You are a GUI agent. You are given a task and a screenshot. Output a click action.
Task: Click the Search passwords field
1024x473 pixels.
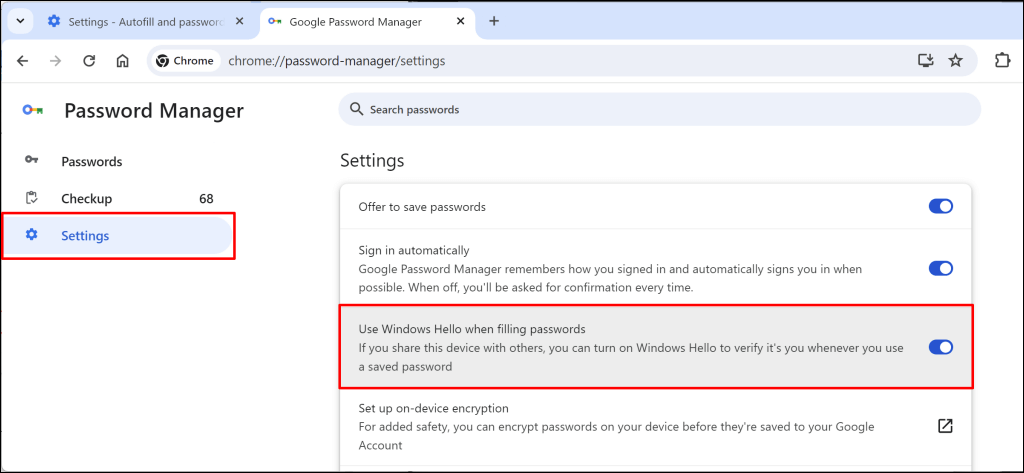pos(660,109)
